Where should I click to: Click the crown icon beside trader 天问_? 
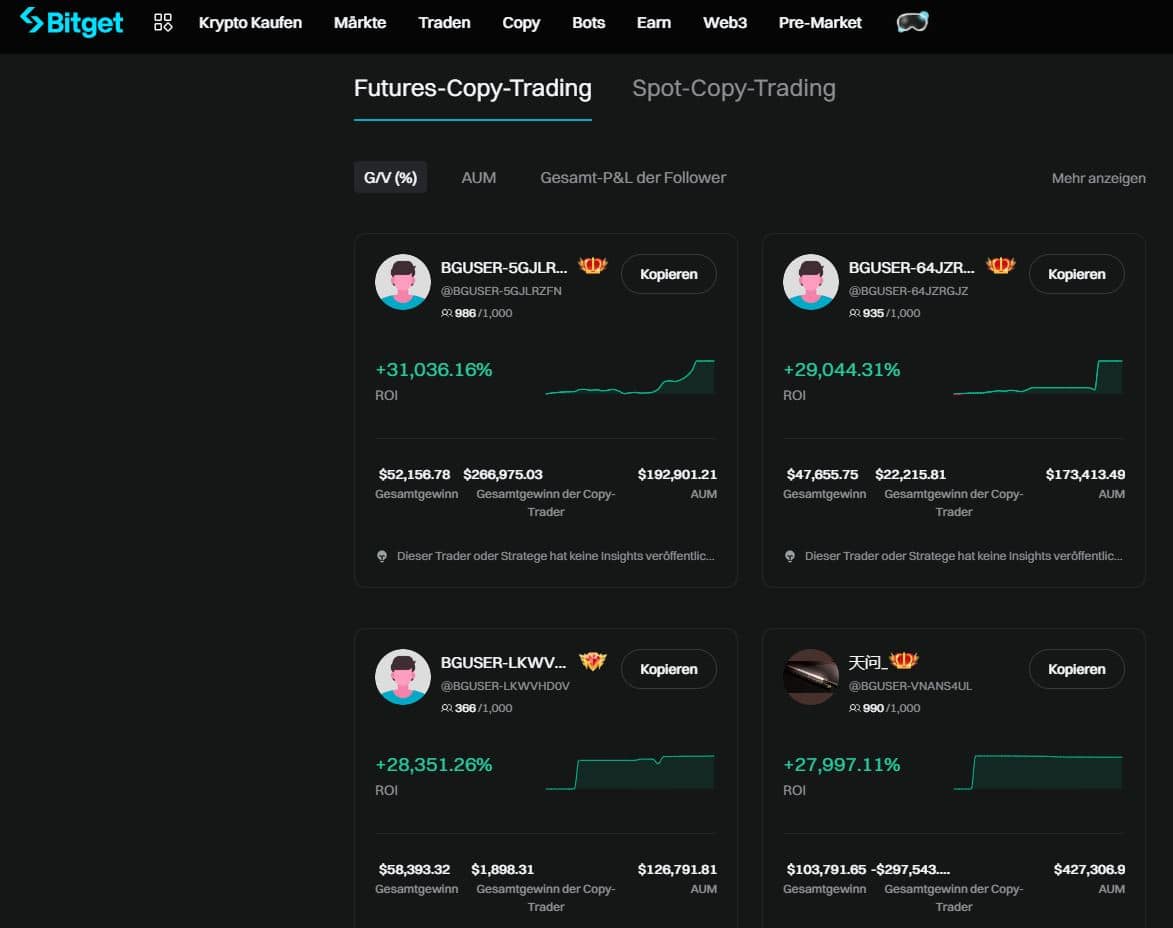[902, 660]
